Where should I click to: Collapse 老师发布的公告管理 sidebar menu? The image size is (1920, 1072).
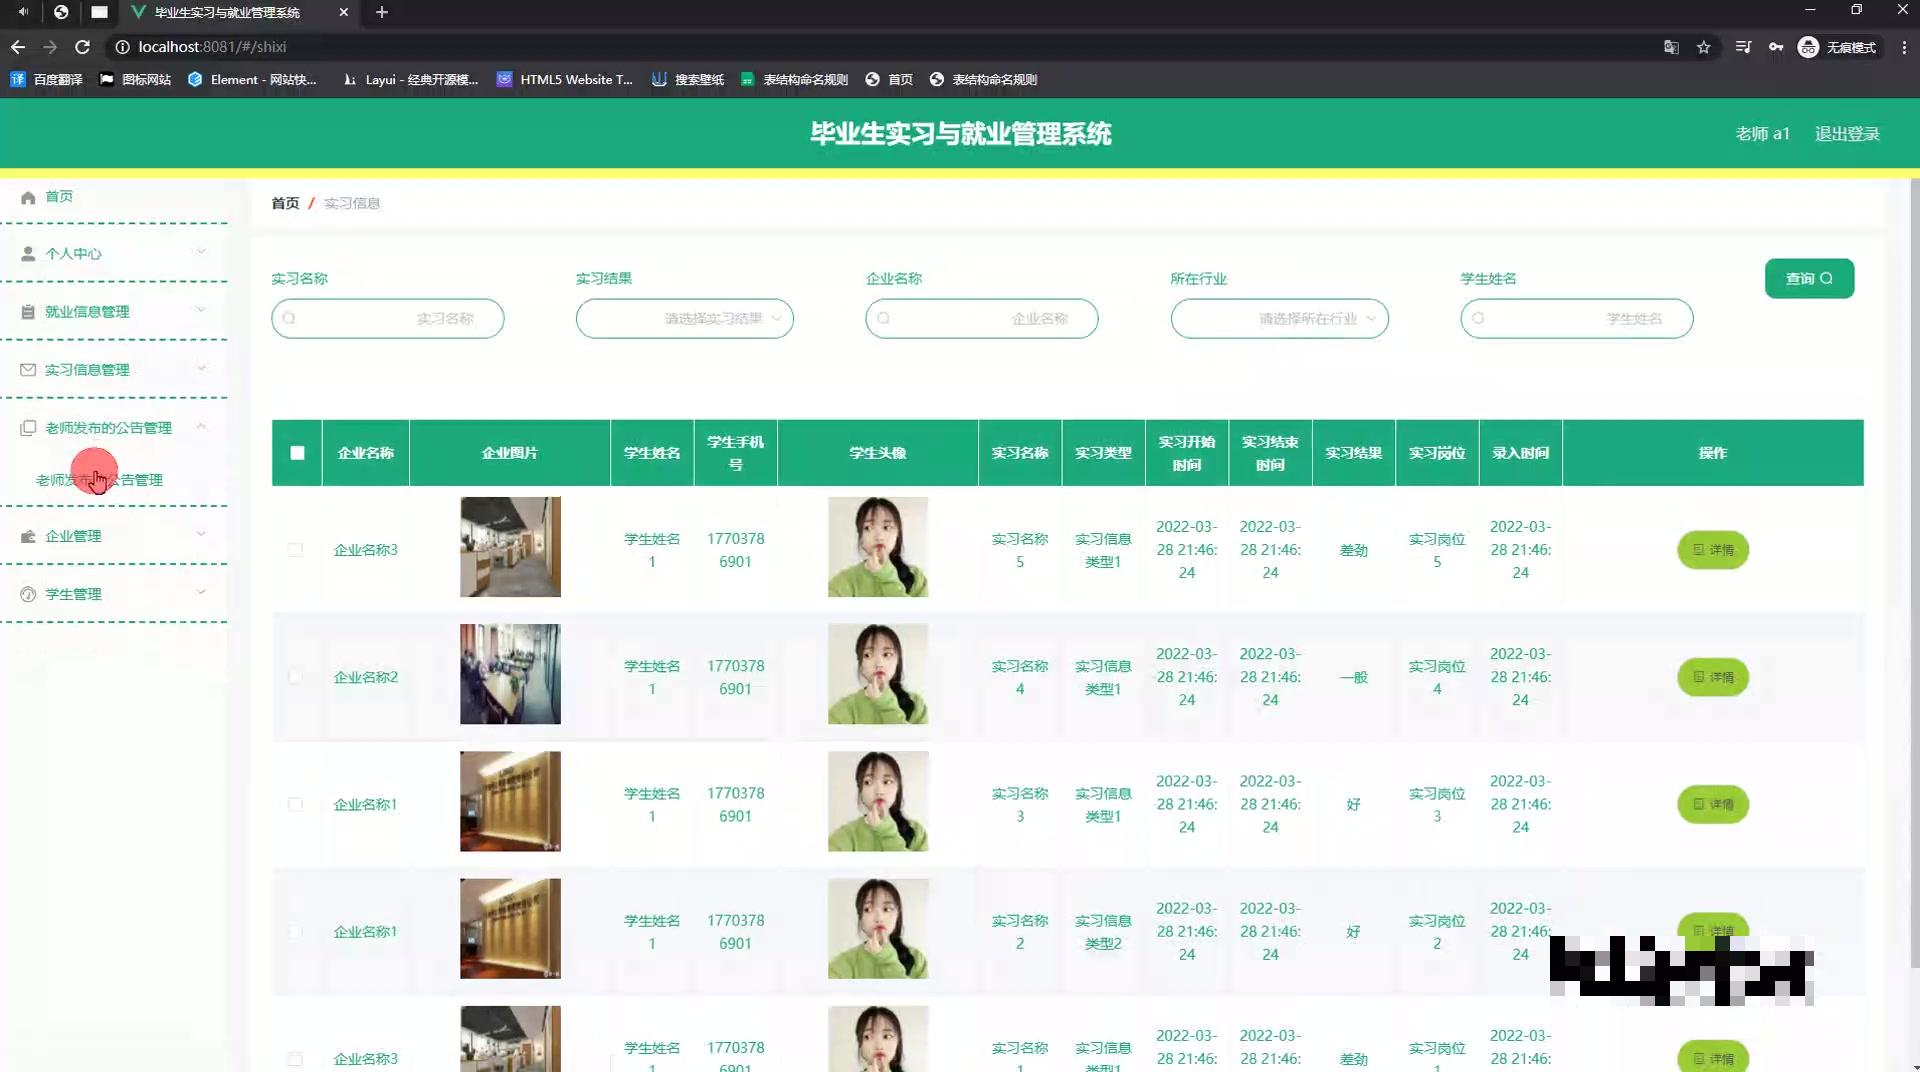click(x=113, y=427)
